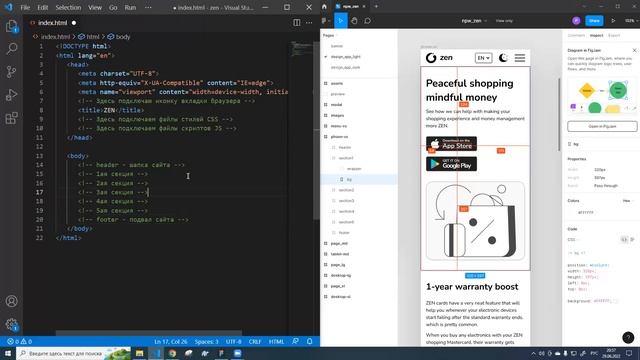Switch to the index.html editor tab
This screenshot has height=360, width=640.
53,23
